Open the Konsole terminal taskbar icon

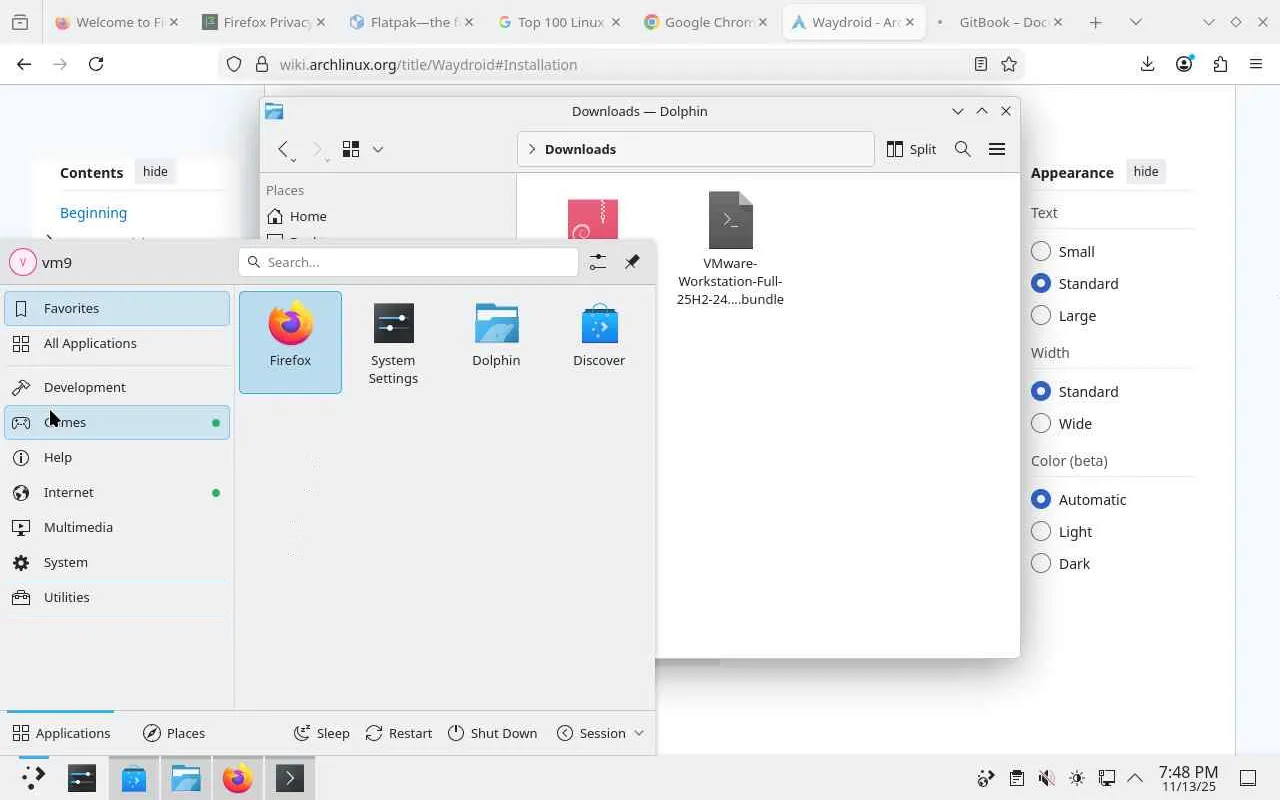(x=289, y=778)
